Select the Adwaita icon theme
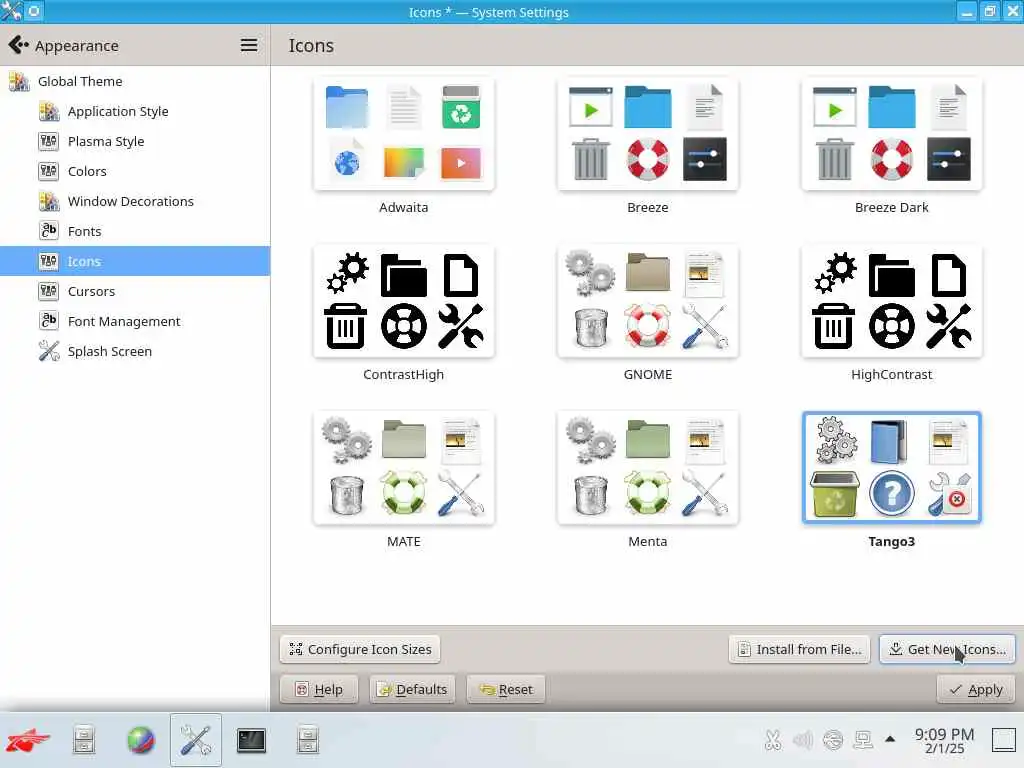 tap(404, 135)
